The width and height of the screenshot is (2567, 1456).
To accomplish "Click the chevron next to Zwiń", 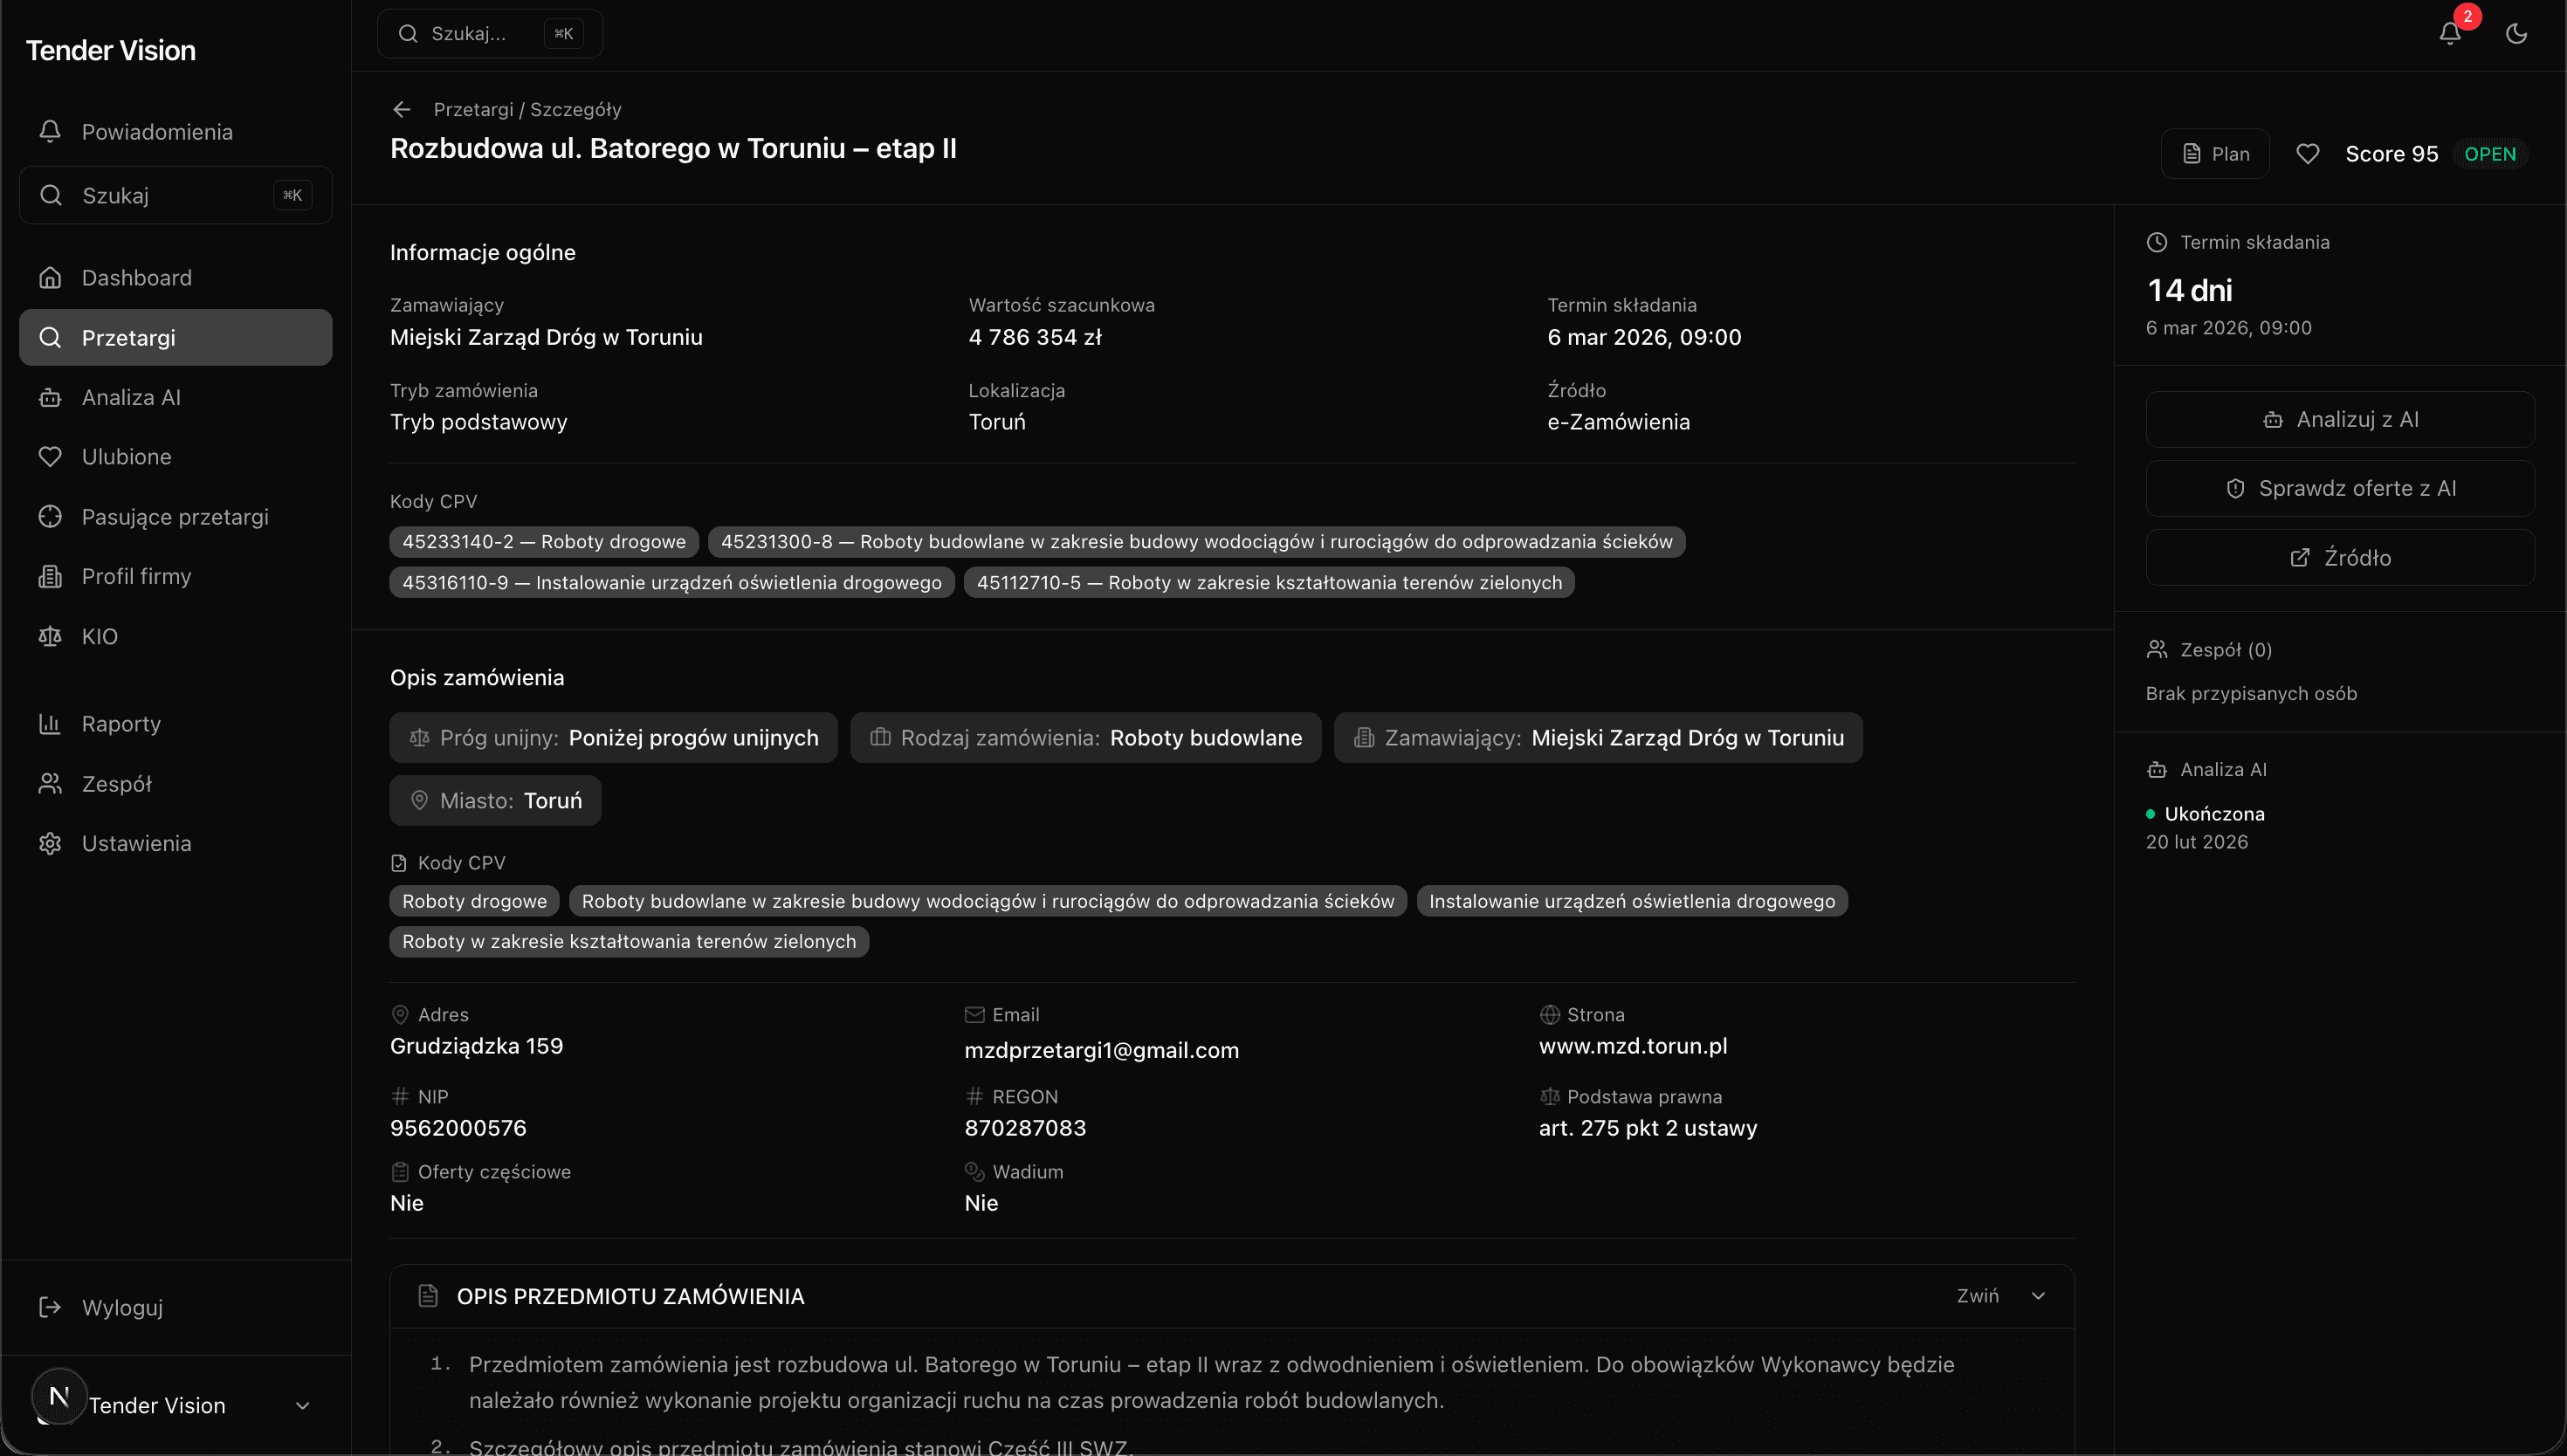I will point(2038,1296).
